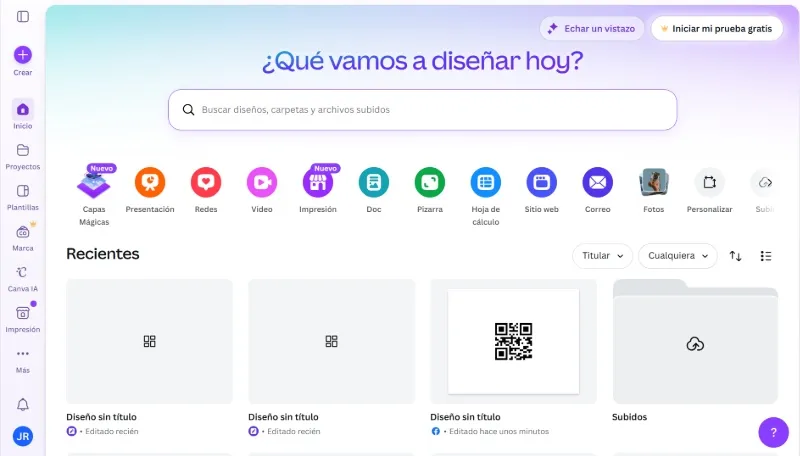Click the search magnifier icon

(x=188, y=110)
